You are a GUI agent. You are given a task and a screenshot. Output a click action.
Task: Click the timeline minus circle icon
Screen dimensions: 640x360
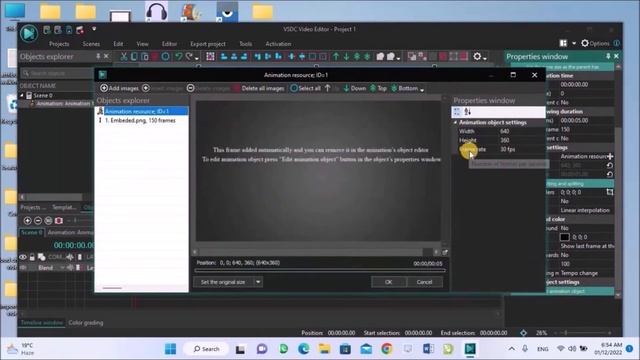coord(38,220)
